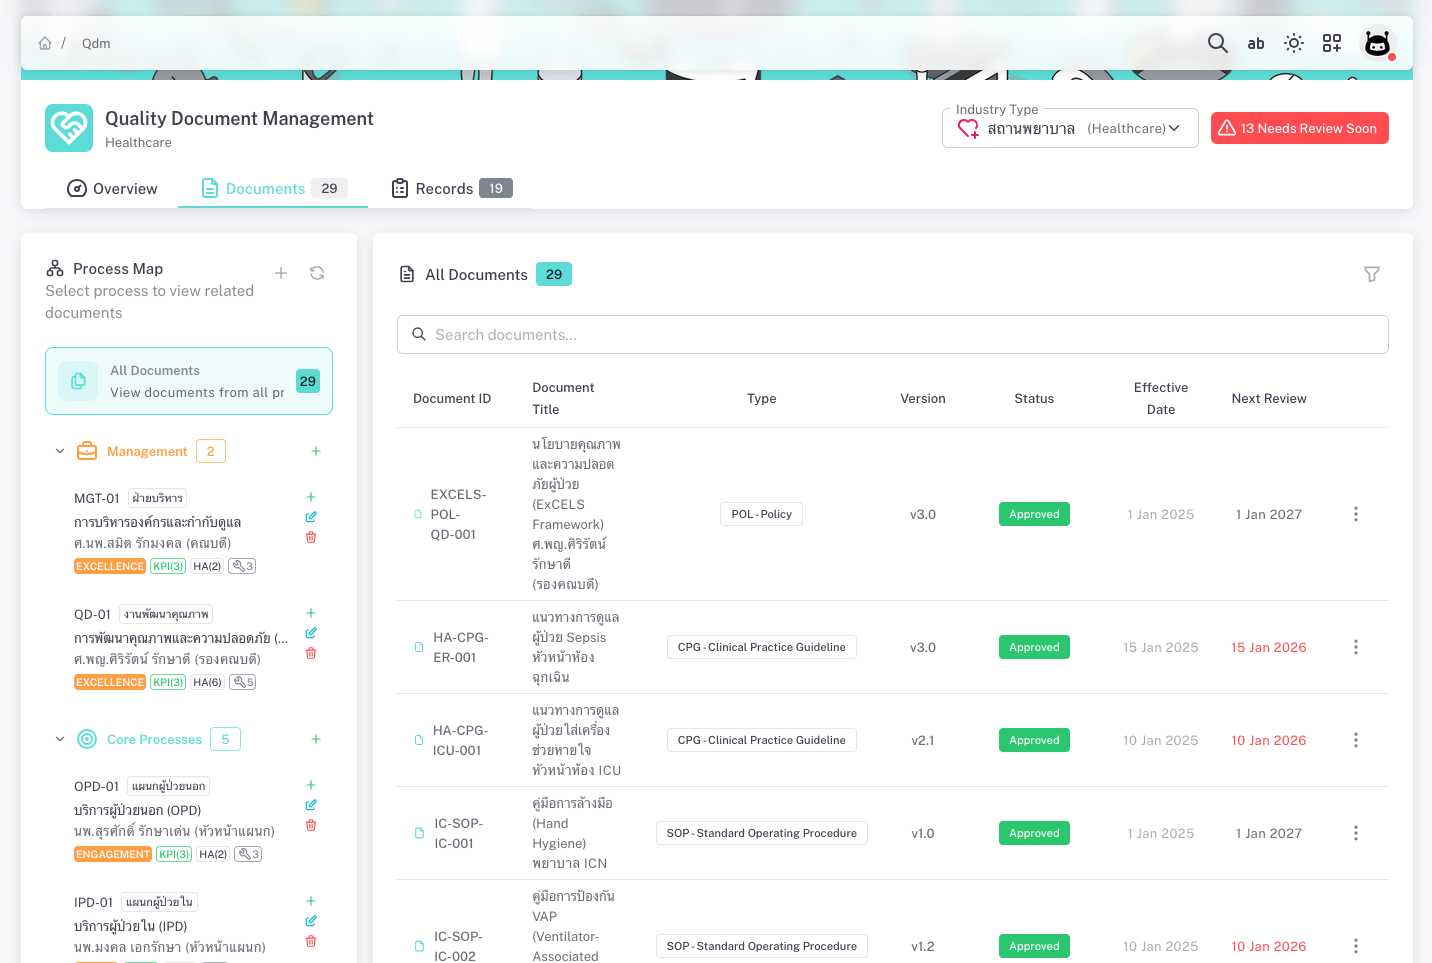Screen dimensions: 1432x963
Task: Collapse the Management process group
Action: tap(60, 451)
